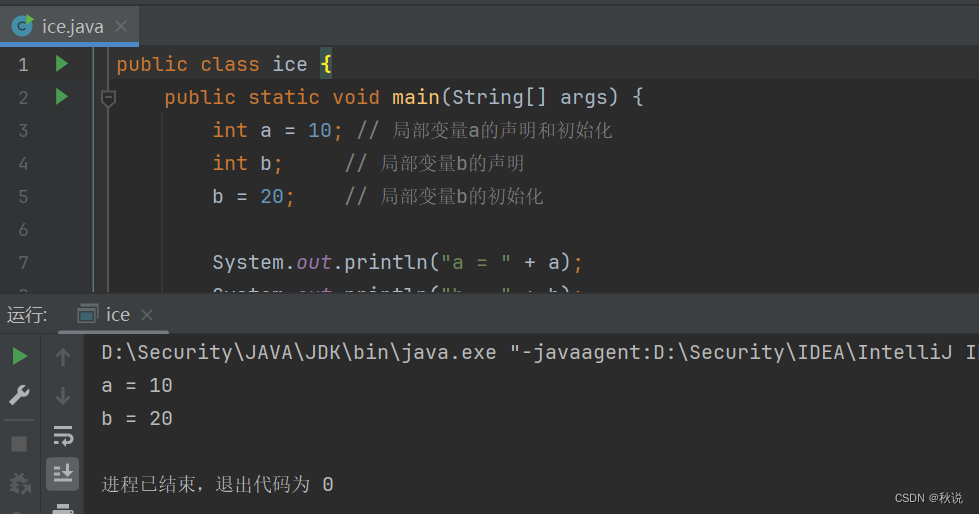Close the ice.java editor tab

121,26
